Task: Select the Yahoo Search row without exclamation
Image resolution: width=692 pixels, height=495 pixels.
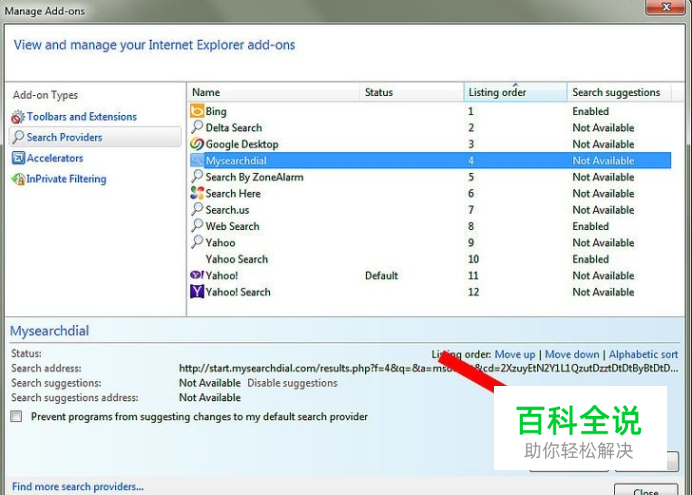Action: tap(431, 259)
